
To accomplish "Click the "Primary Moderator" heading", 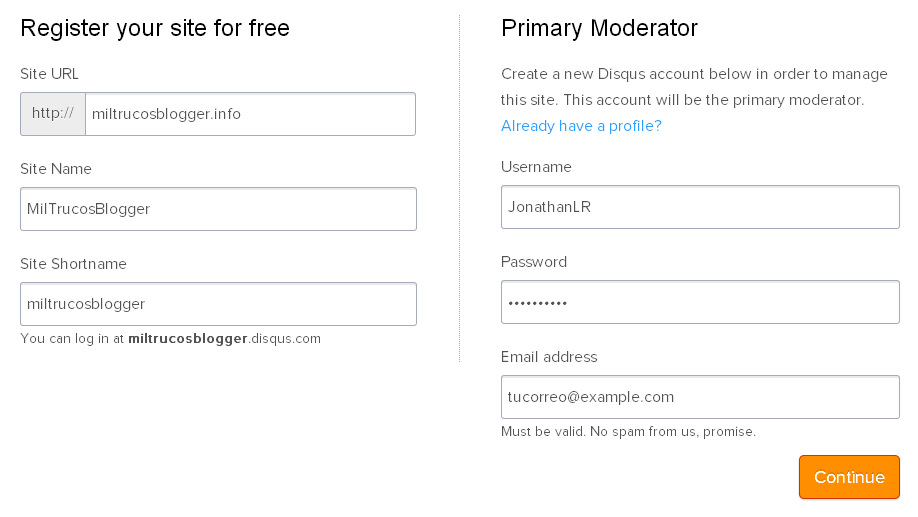I will click(x=599, y=28).
